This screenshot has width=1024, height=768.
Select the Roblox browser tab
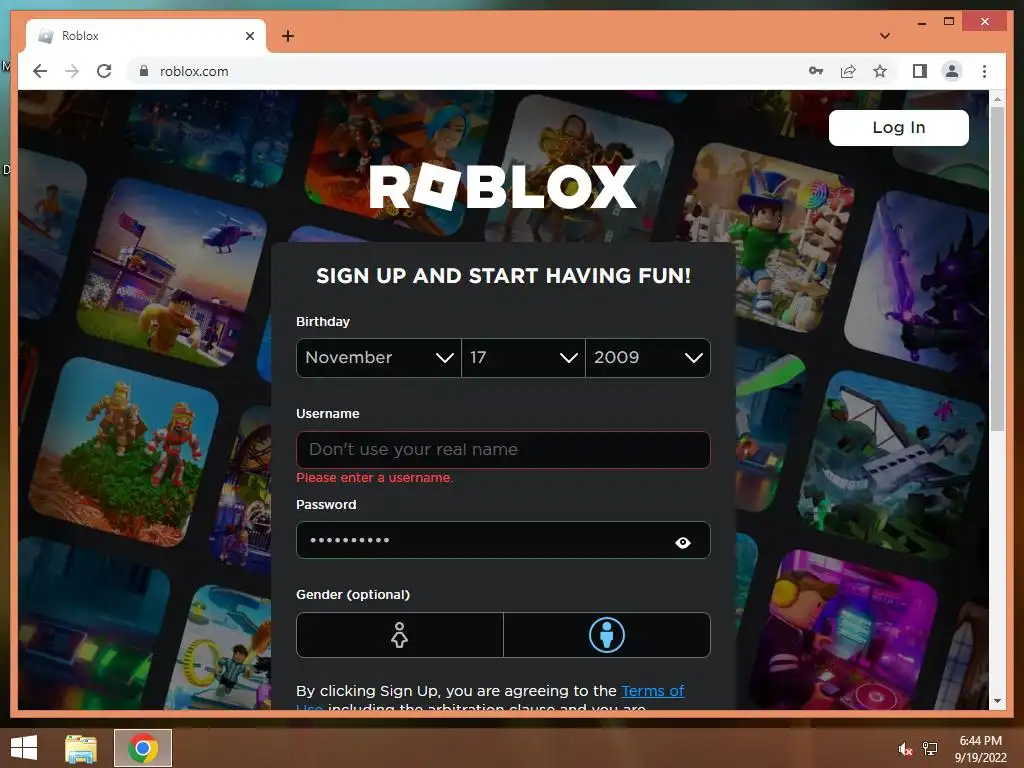pyautogui.click(x=145, y=36)
